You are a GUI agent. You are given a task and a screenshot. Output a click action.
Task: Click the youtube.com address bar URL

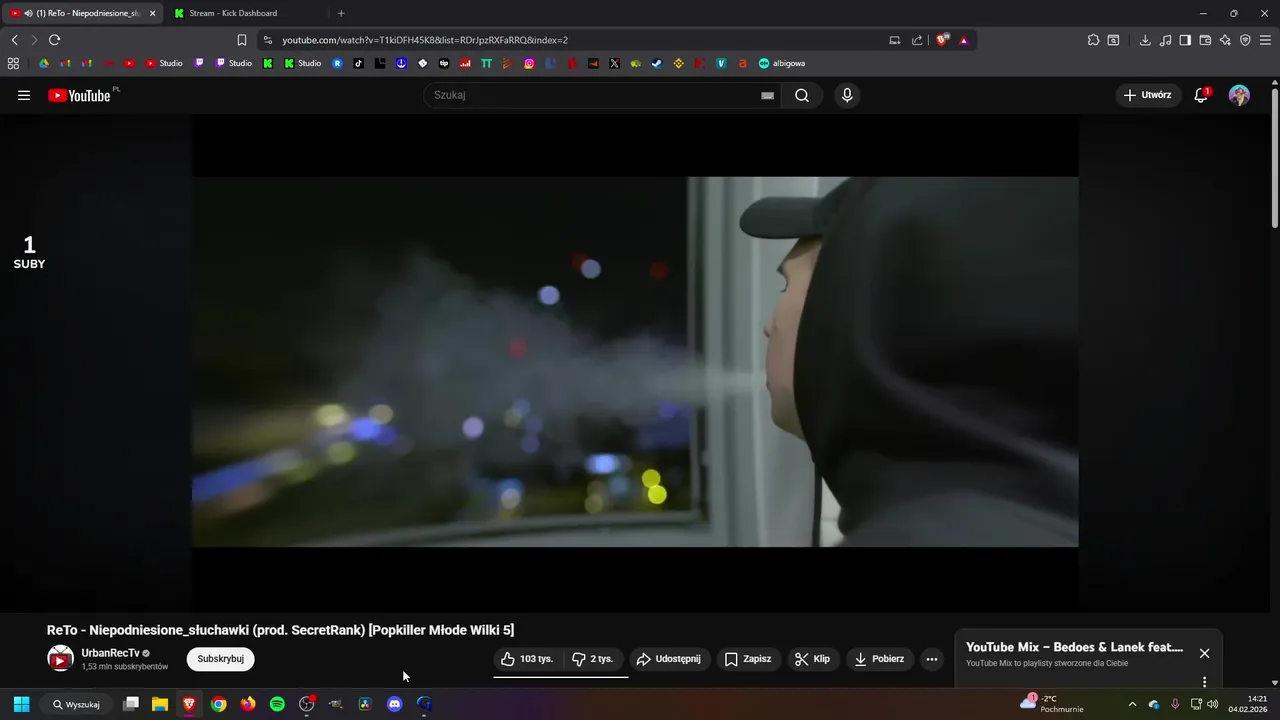click(x=425, y=40)
